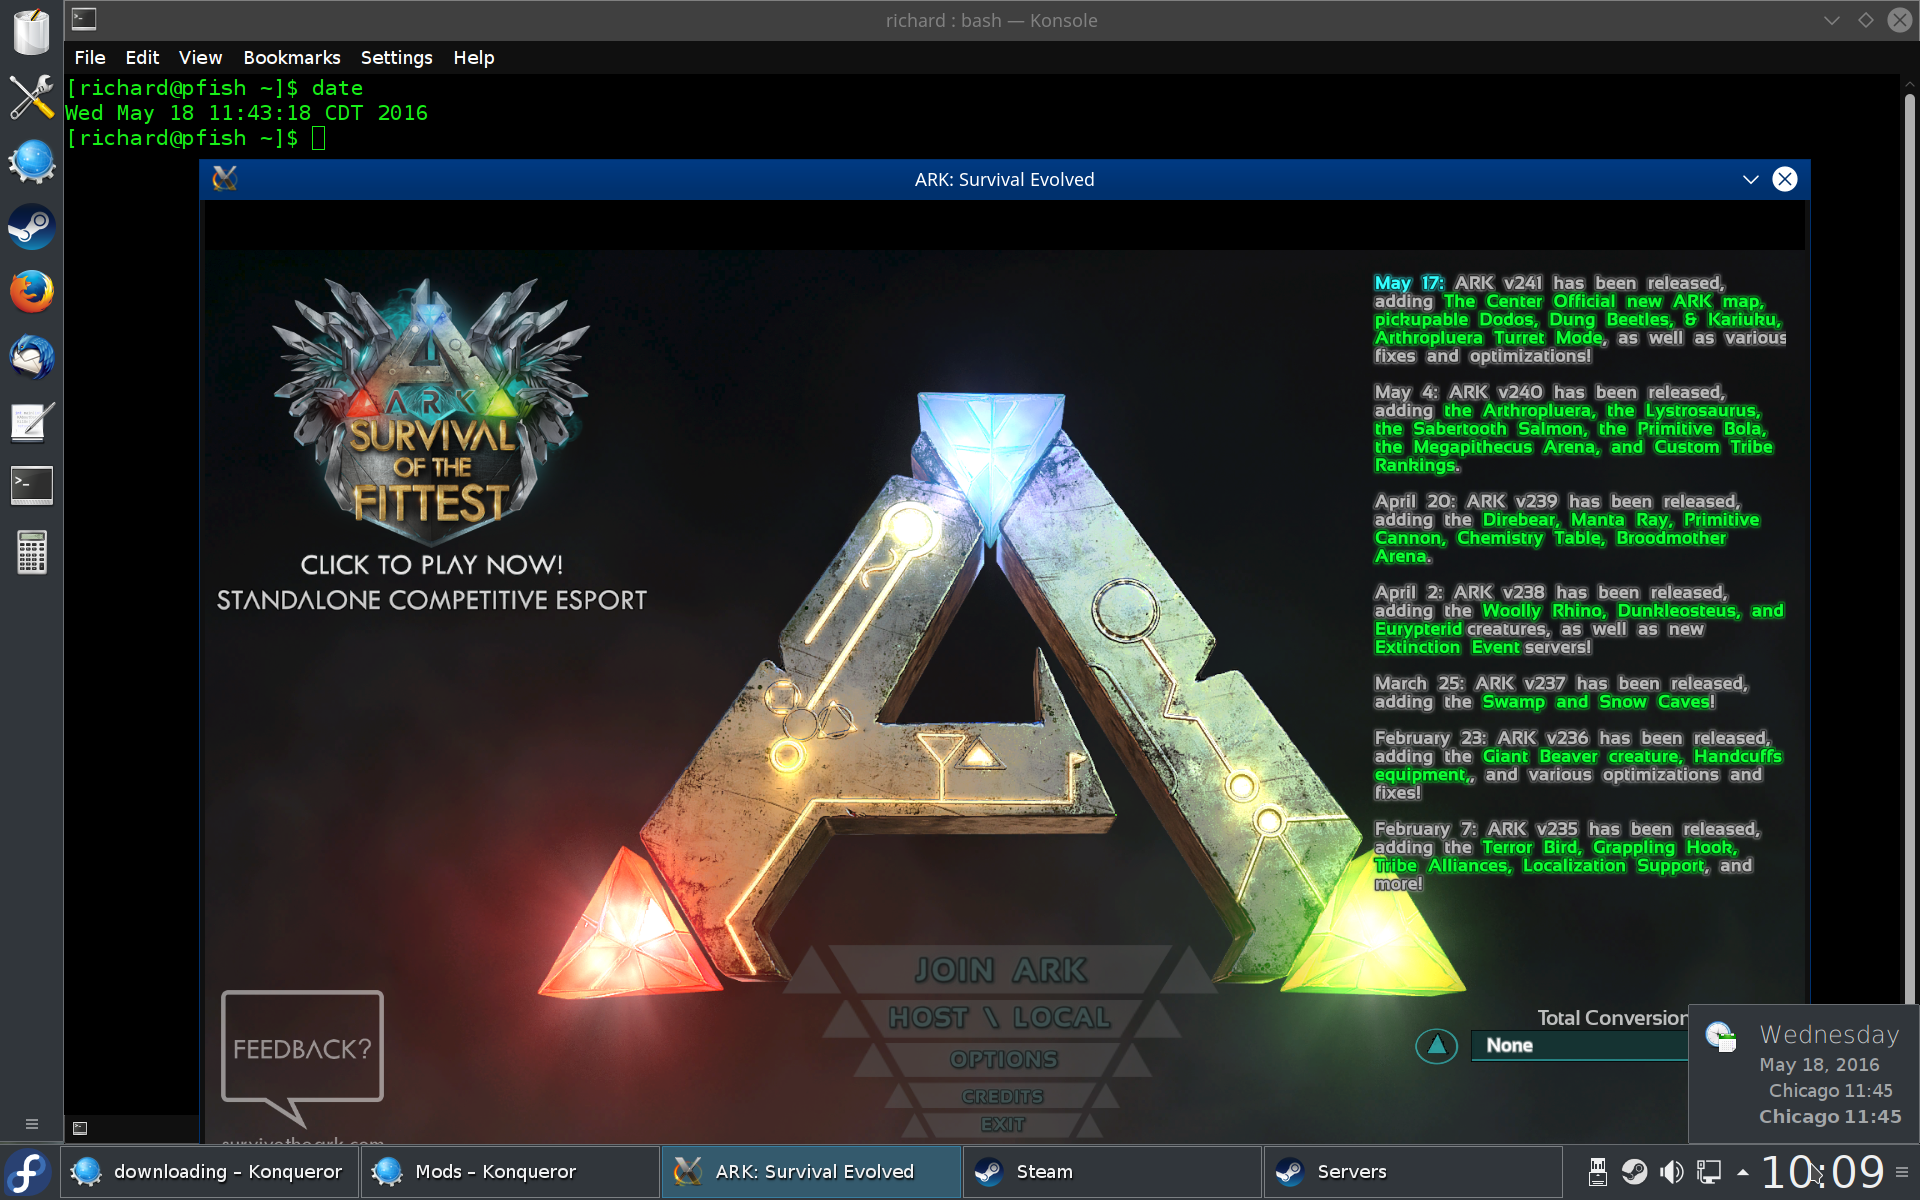The height and width of the screenshot is (1200, 1920).
Task: Click the Konsole window icon in its title bar
Action: pyautogui.click(x=84, y=19)
